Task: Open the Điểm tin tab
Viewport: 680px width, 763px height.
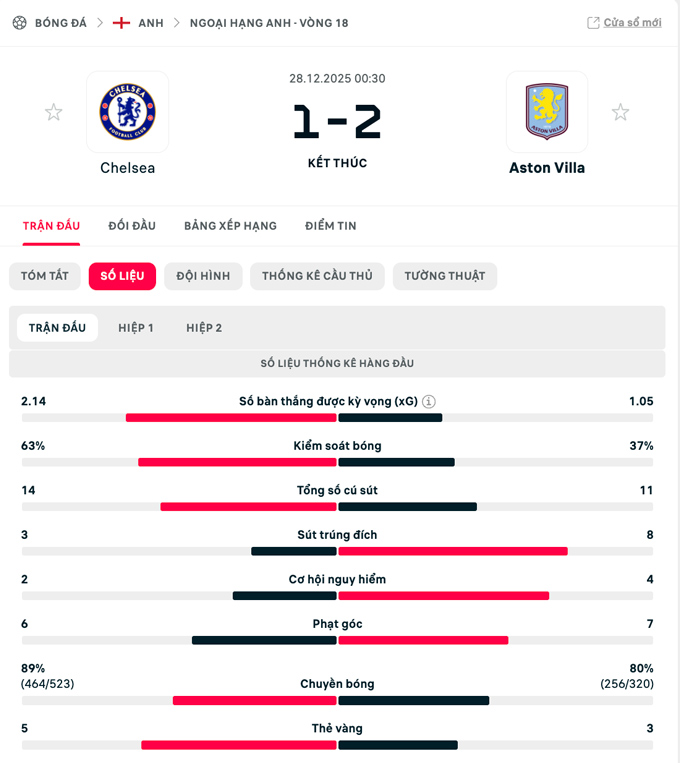Action: (x=331, y=226)
